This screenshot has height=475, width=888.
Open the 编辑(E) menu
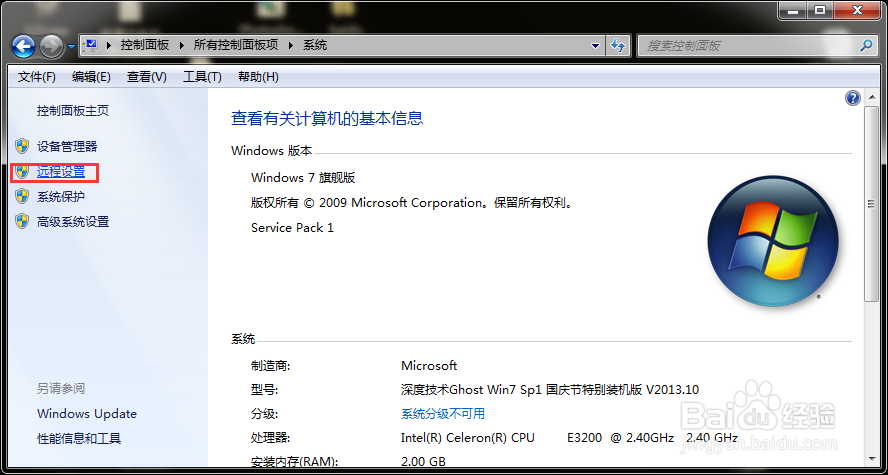(91, 76)
